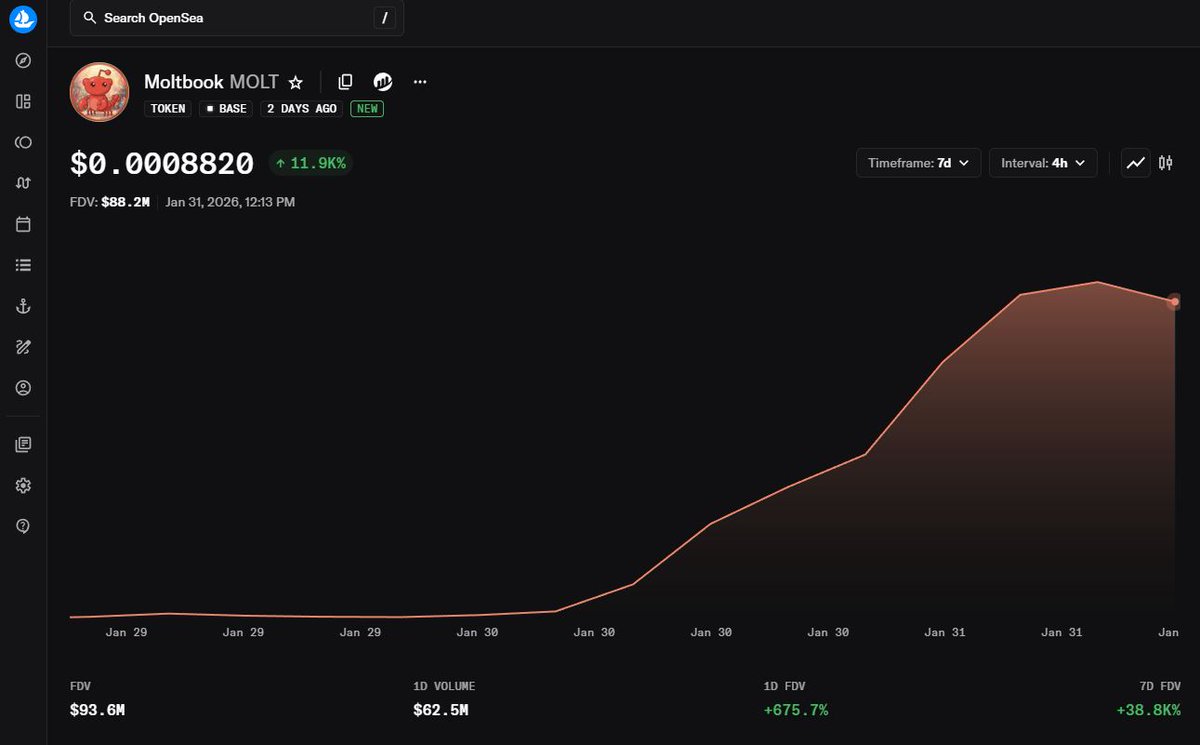Open the Discover compass icon in sidebar
The image size is (1200, 745).
[23, 61]
